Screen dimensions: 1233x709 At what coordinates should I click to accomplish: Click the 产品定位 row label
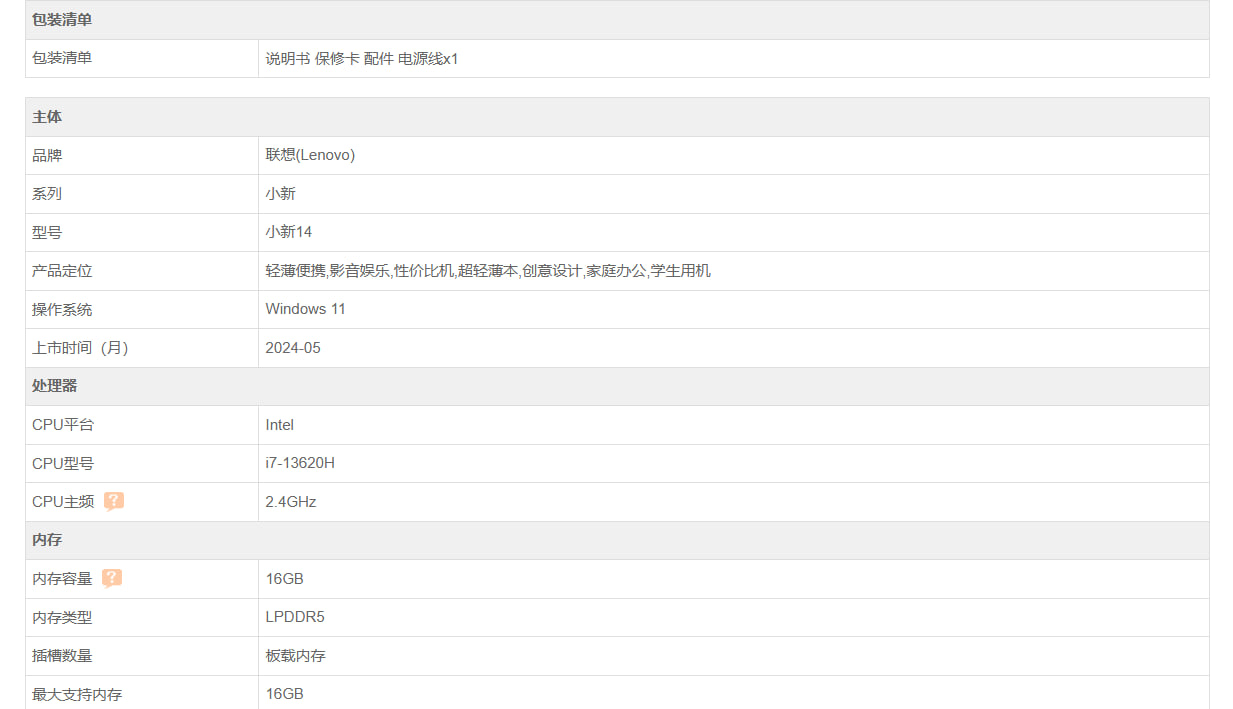(x=62, y=271)
